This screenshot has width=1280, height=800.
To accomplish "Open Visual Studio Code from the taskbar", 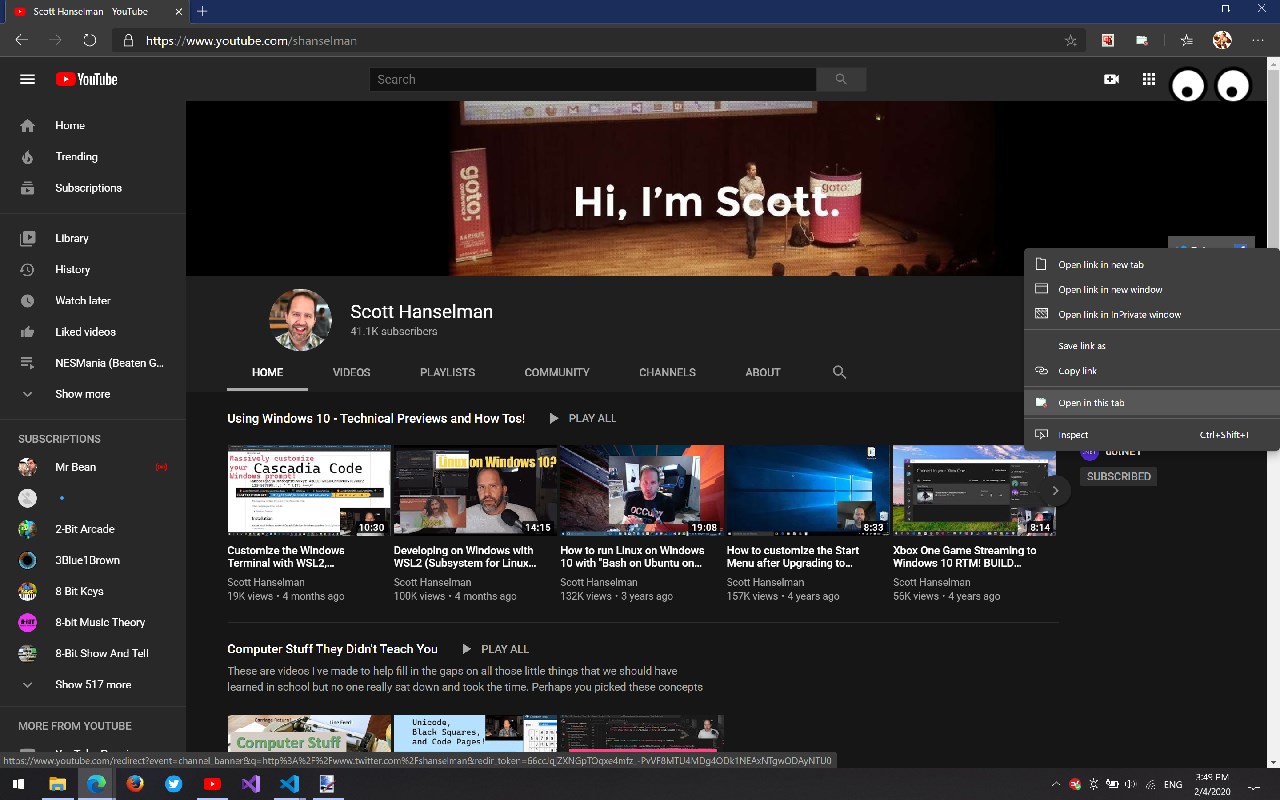I will (289, 784).
